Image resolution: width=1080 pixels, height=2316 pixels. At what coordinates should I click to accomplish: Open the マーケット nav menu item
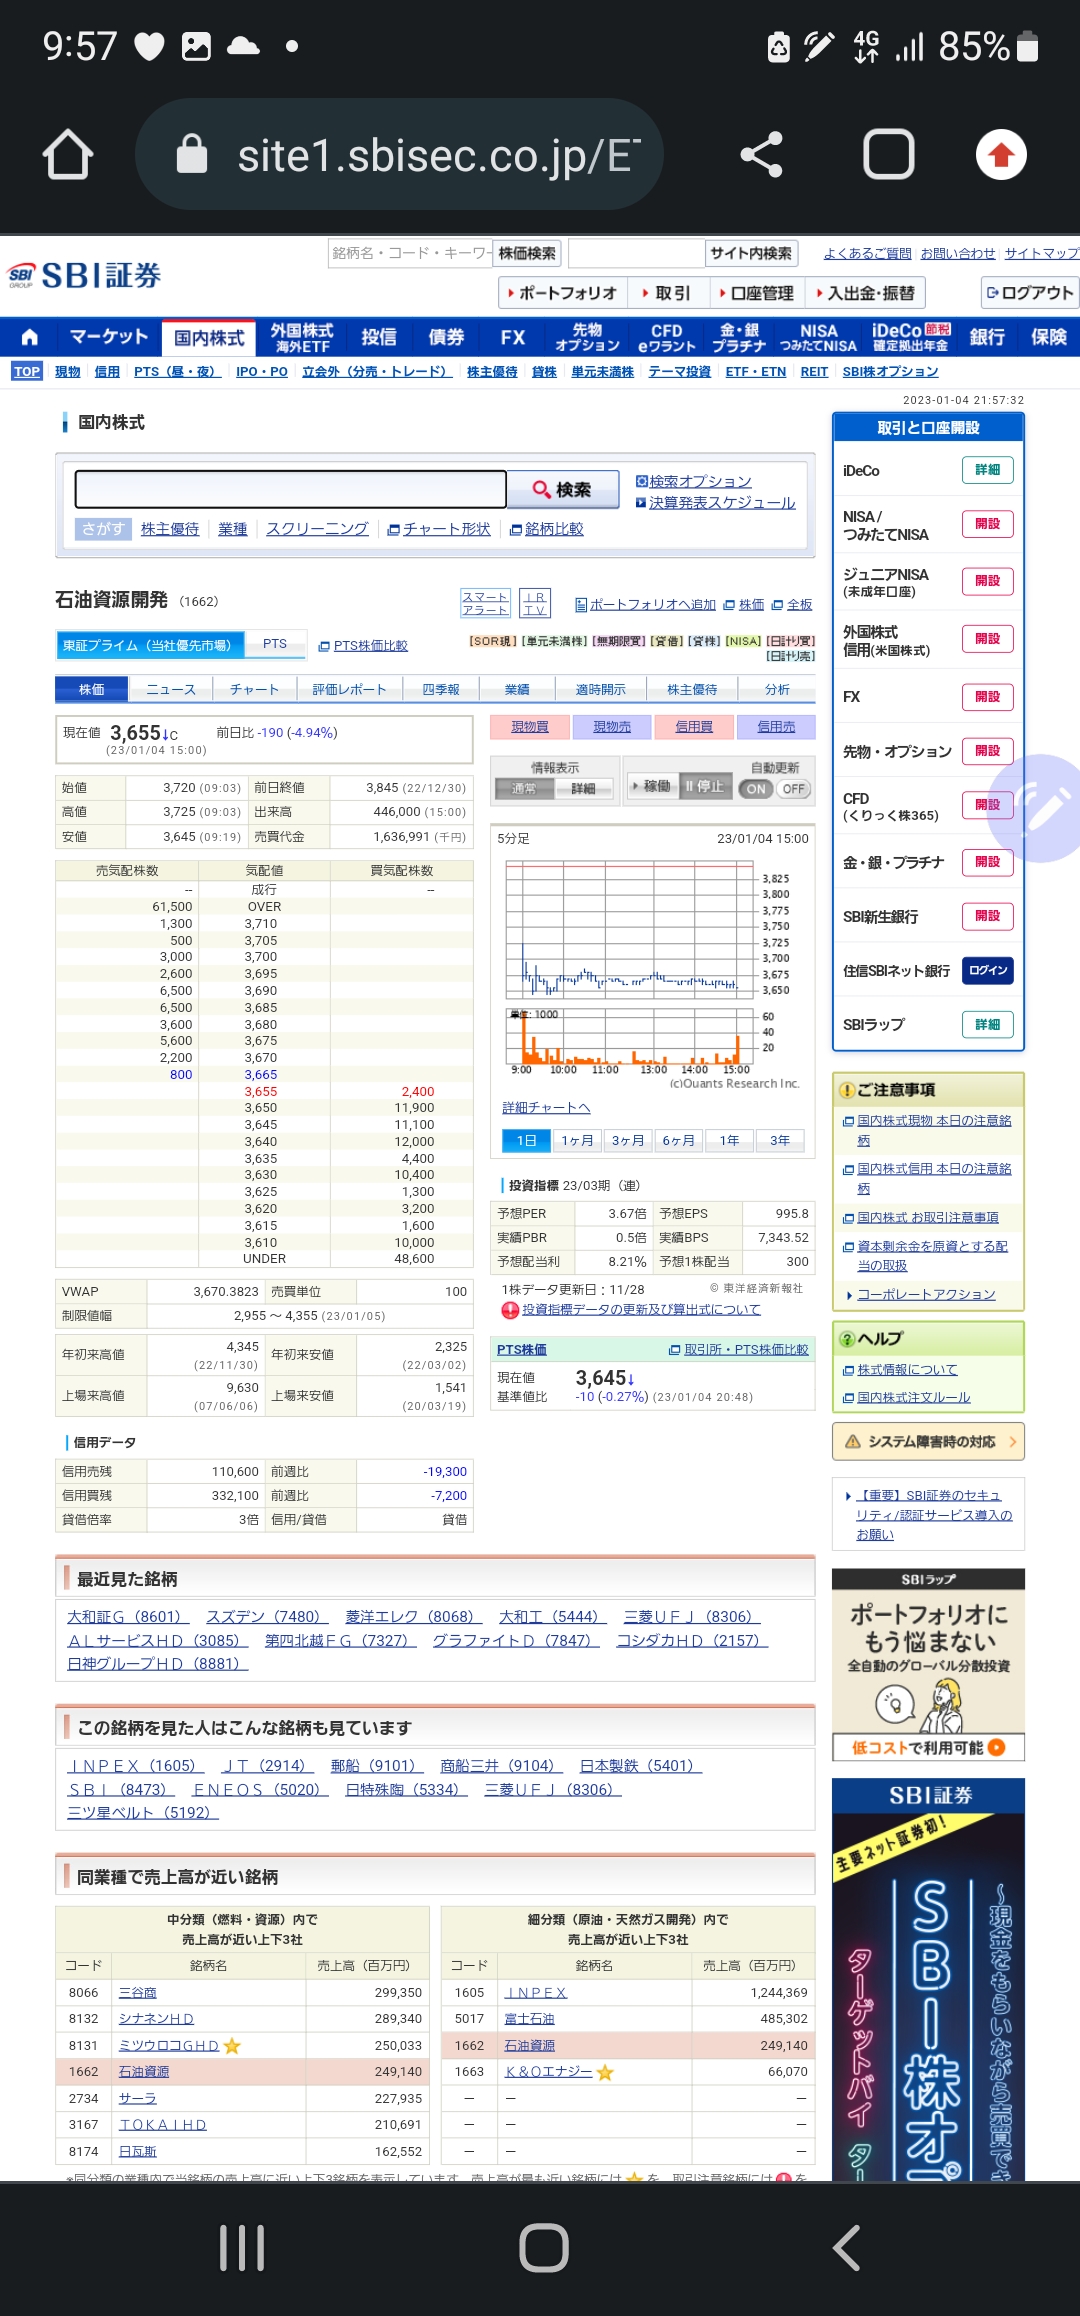point(108,337)
